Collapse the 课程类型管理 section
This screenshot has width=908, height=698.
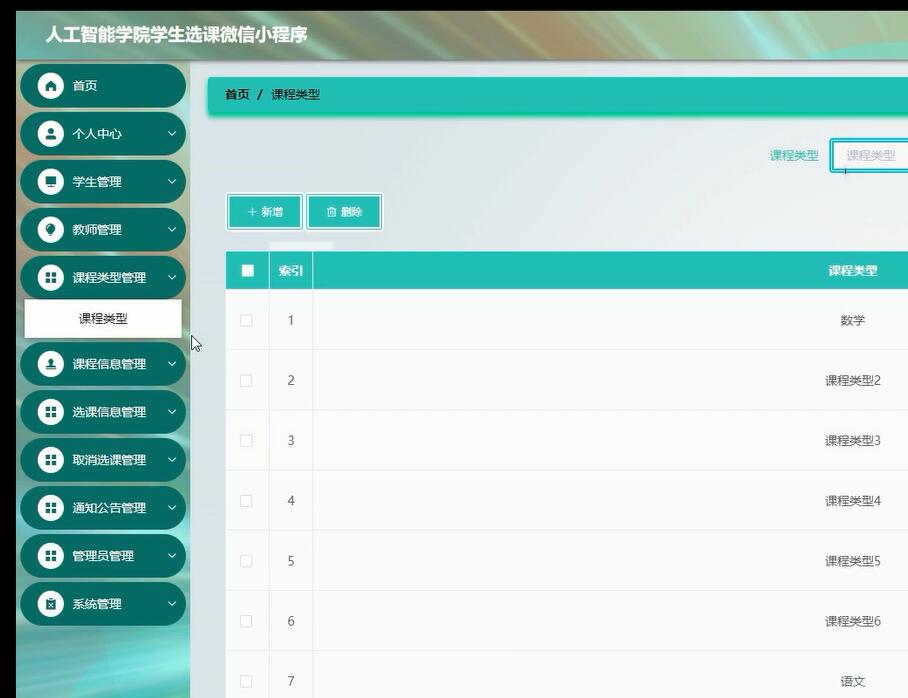[x=171, y=277]
